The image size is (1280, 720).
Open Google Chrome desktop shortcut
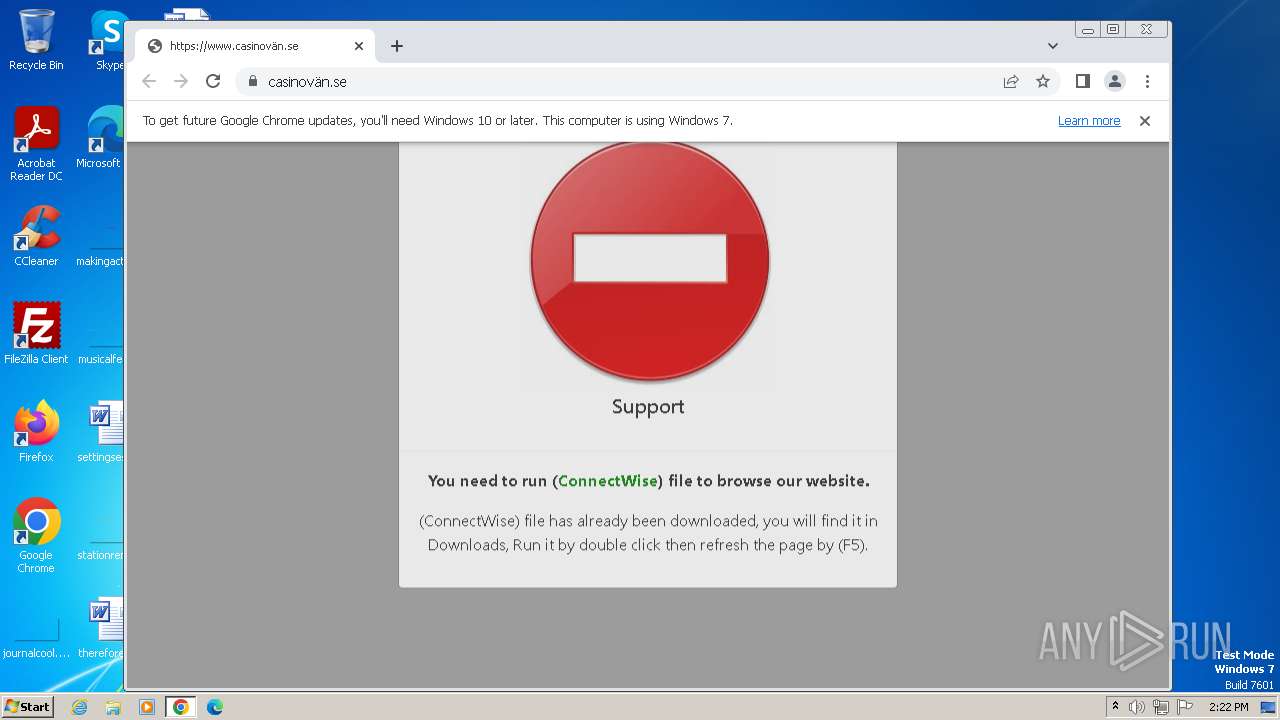pos(36,535)
